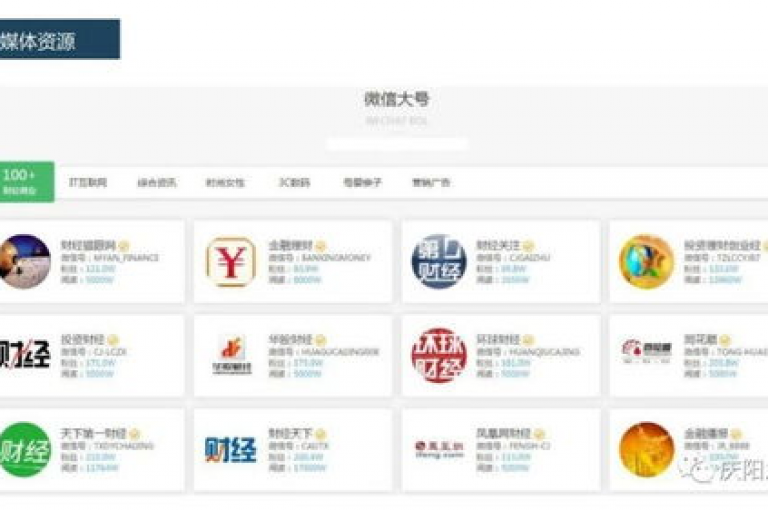Click the verified badge next to 金融理财
Screen dimensions: 768x510
point(320,246)
